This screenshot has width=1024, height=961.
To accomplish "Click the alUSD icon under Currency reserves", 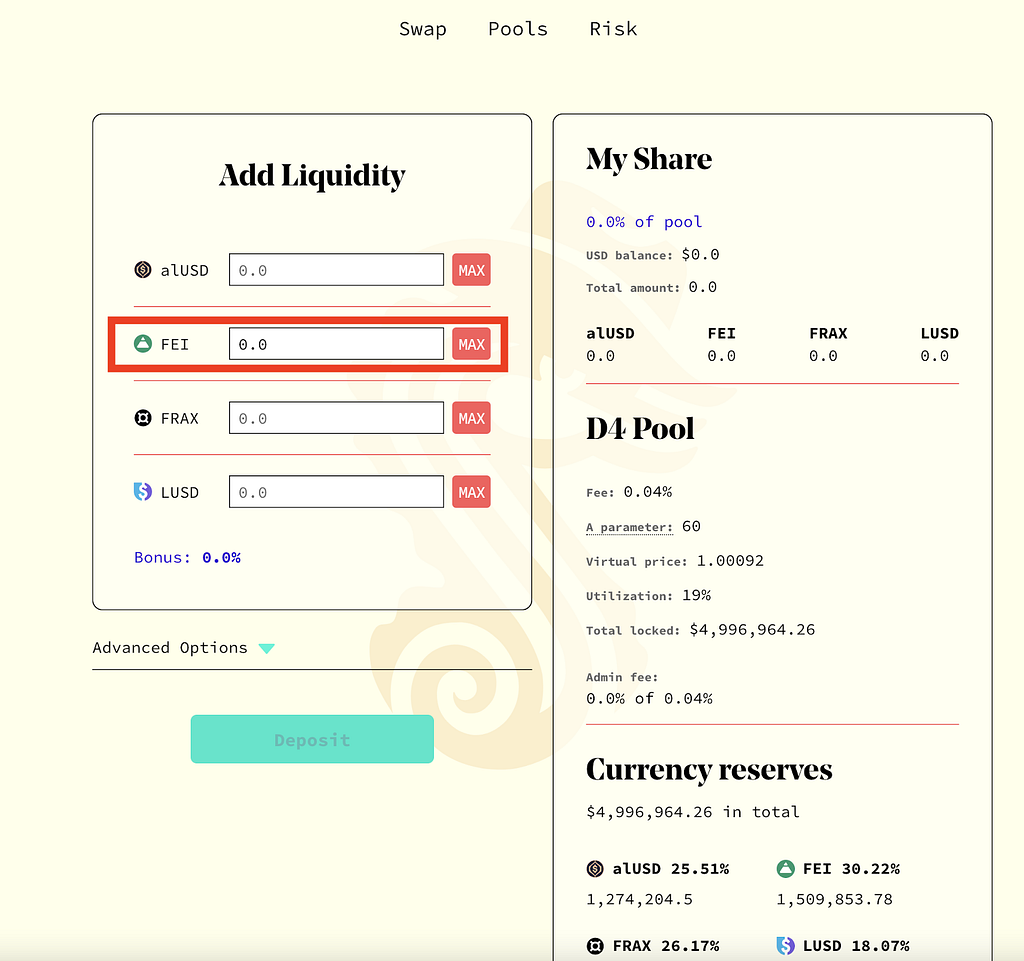I will click(x=595, y=868).
